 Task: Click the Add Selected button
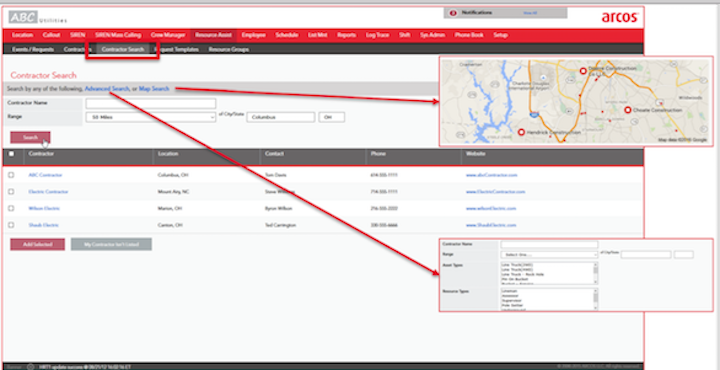coord(38,244)
